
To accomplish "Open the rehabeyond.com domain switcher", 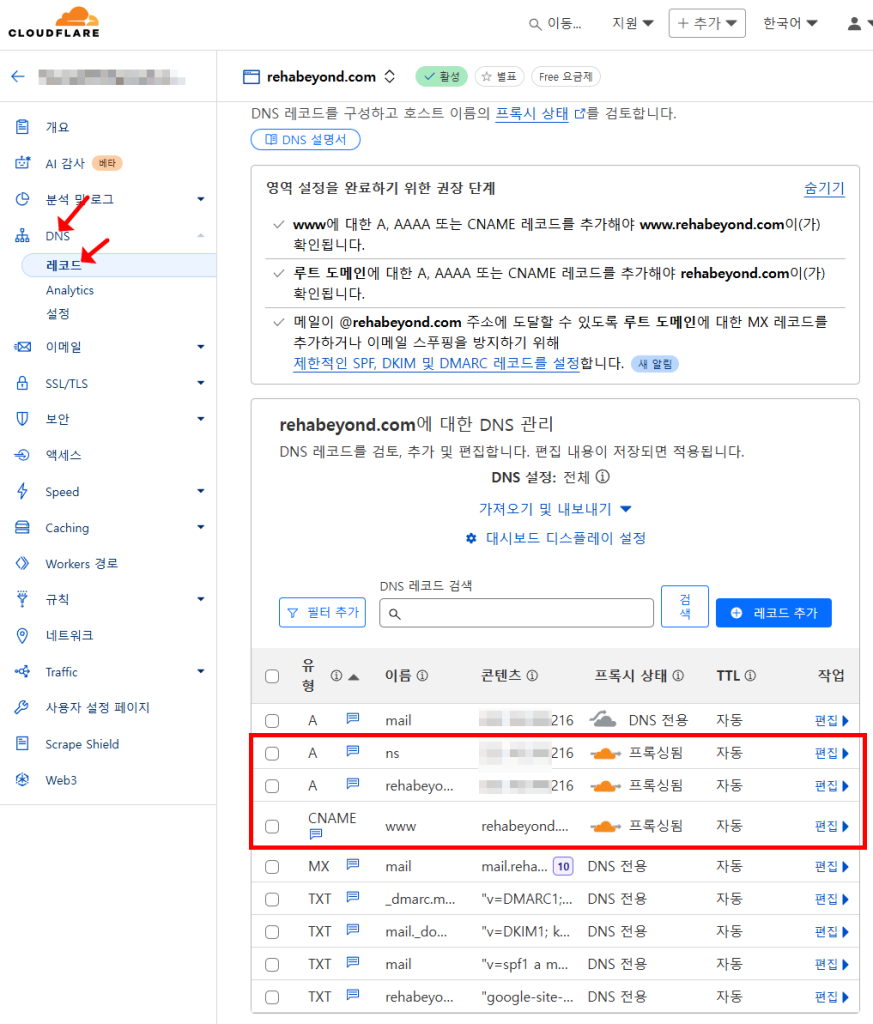I will 390,76.
